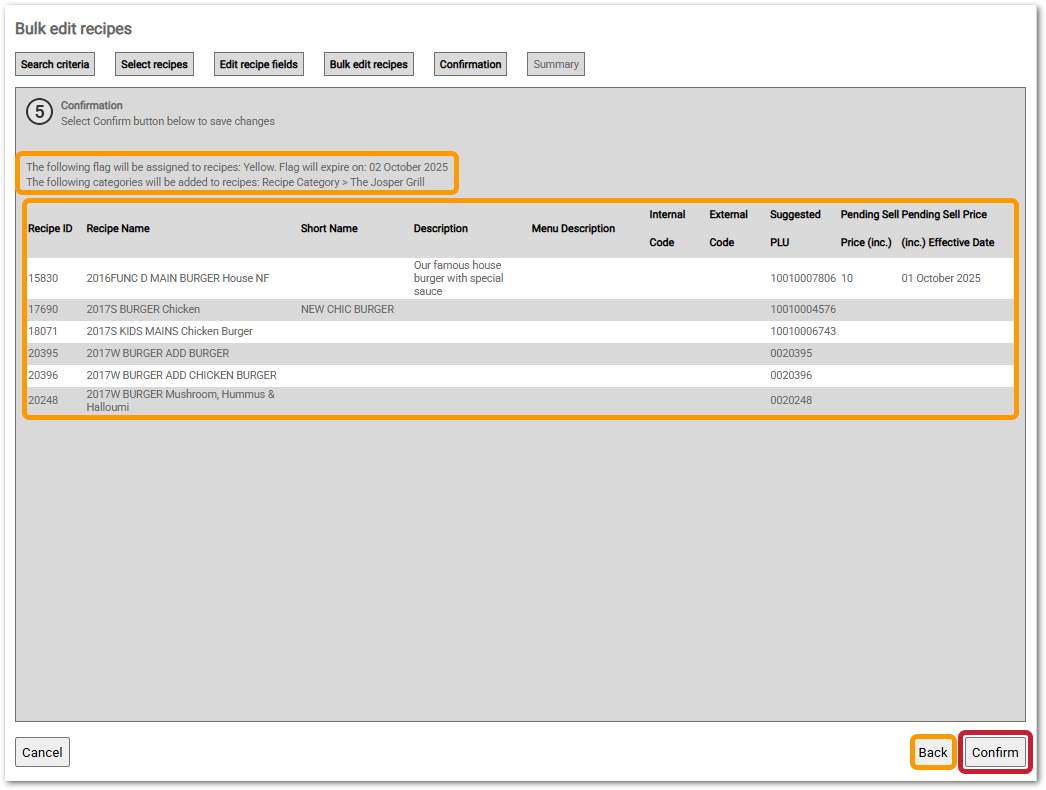Click the Suggested PLU column header
The image size is (1046, 790).
795,228
